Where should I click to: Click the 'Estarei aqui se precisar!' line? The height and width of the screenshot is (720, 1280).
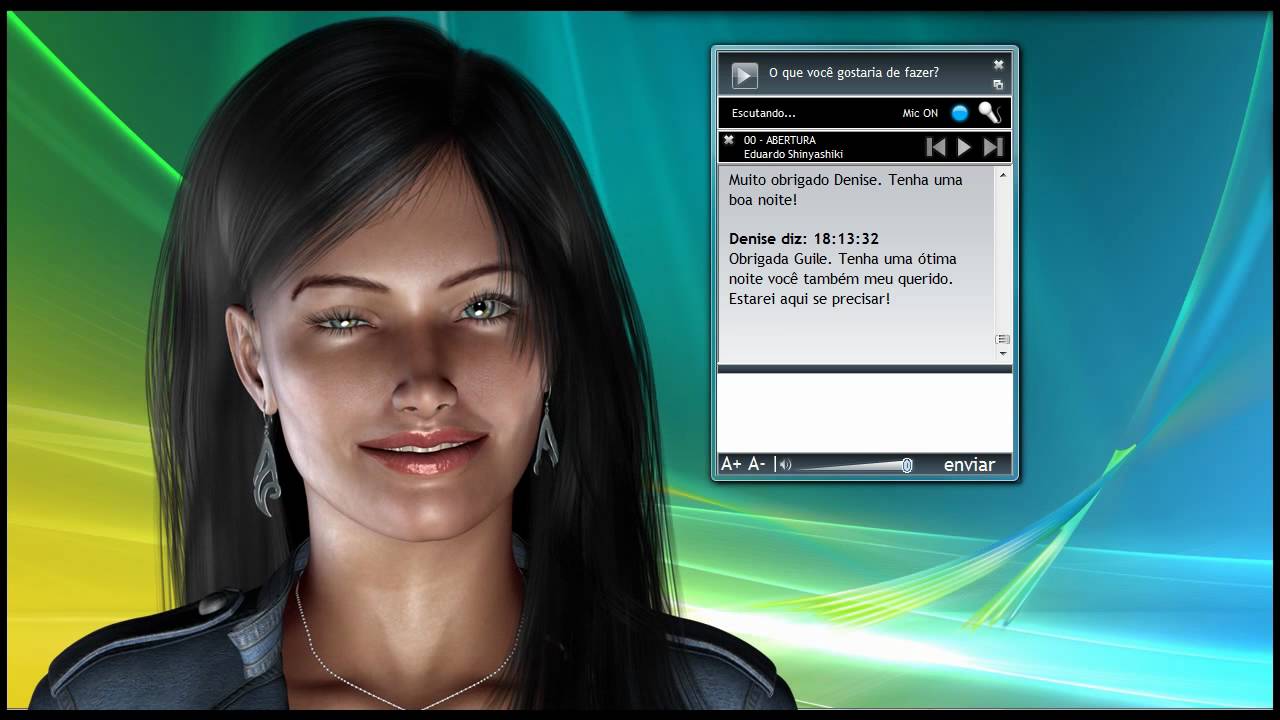[x=809, y=299]
